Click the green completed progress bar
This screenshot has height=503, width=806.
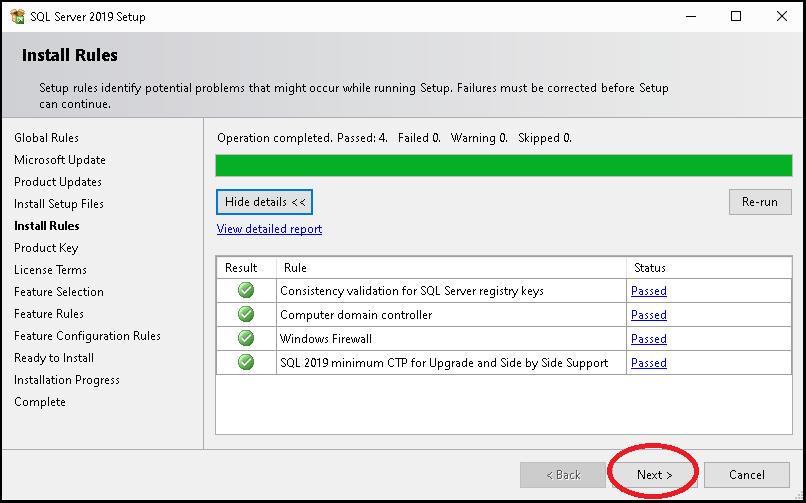[x=504, y=165]
